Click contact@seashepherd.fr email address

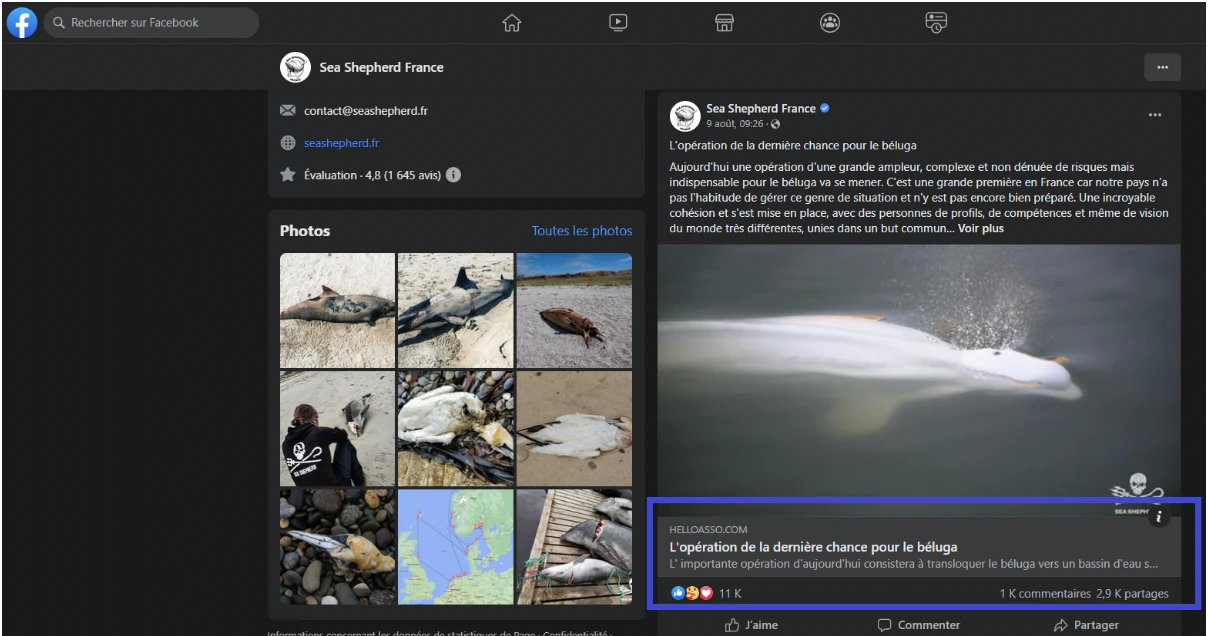click(x=366, y=111)
